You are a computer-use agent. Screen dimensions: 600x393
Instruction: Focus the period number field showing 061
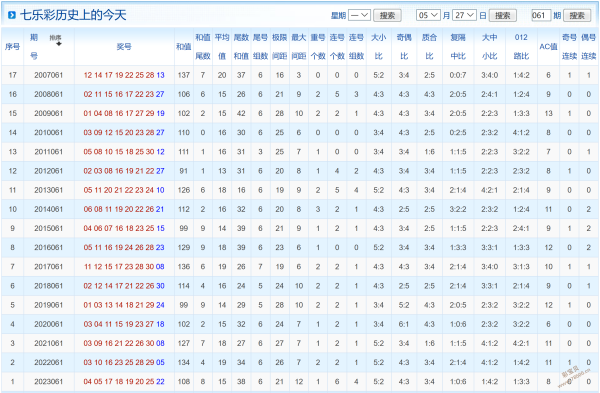pyautogui.click(x=541, y=15)
